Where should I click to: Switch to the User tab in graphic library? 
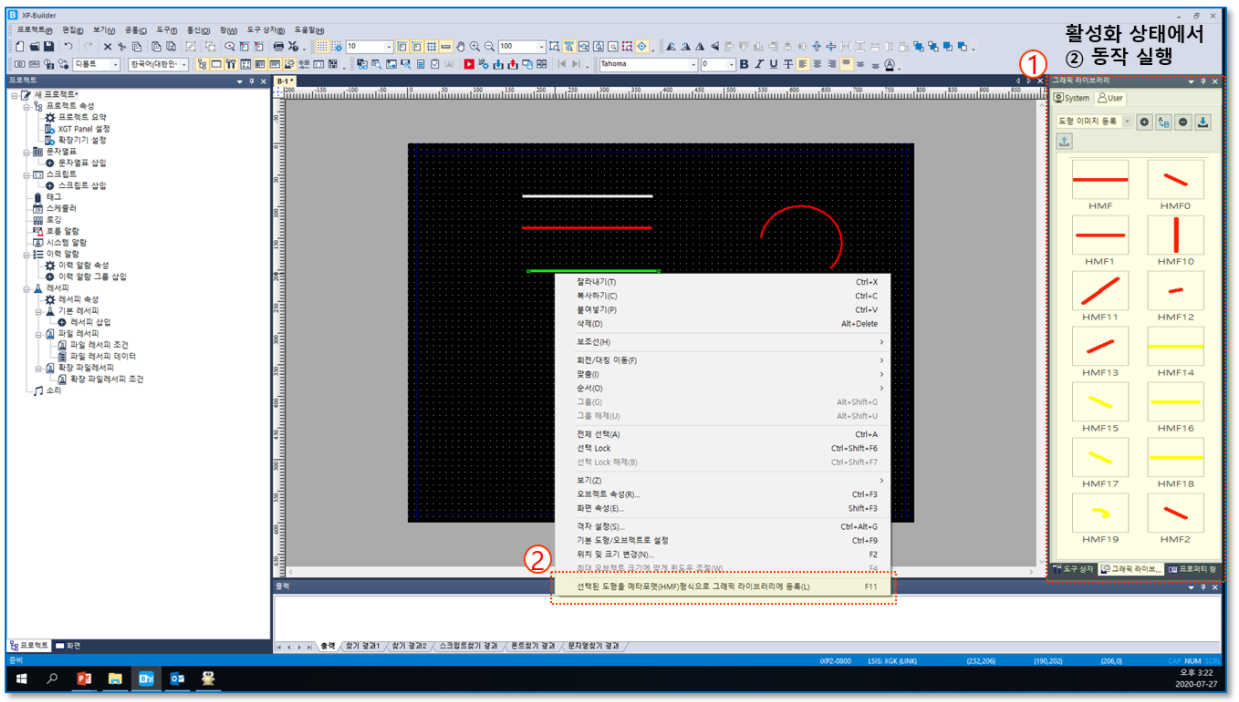[1111, 97]
